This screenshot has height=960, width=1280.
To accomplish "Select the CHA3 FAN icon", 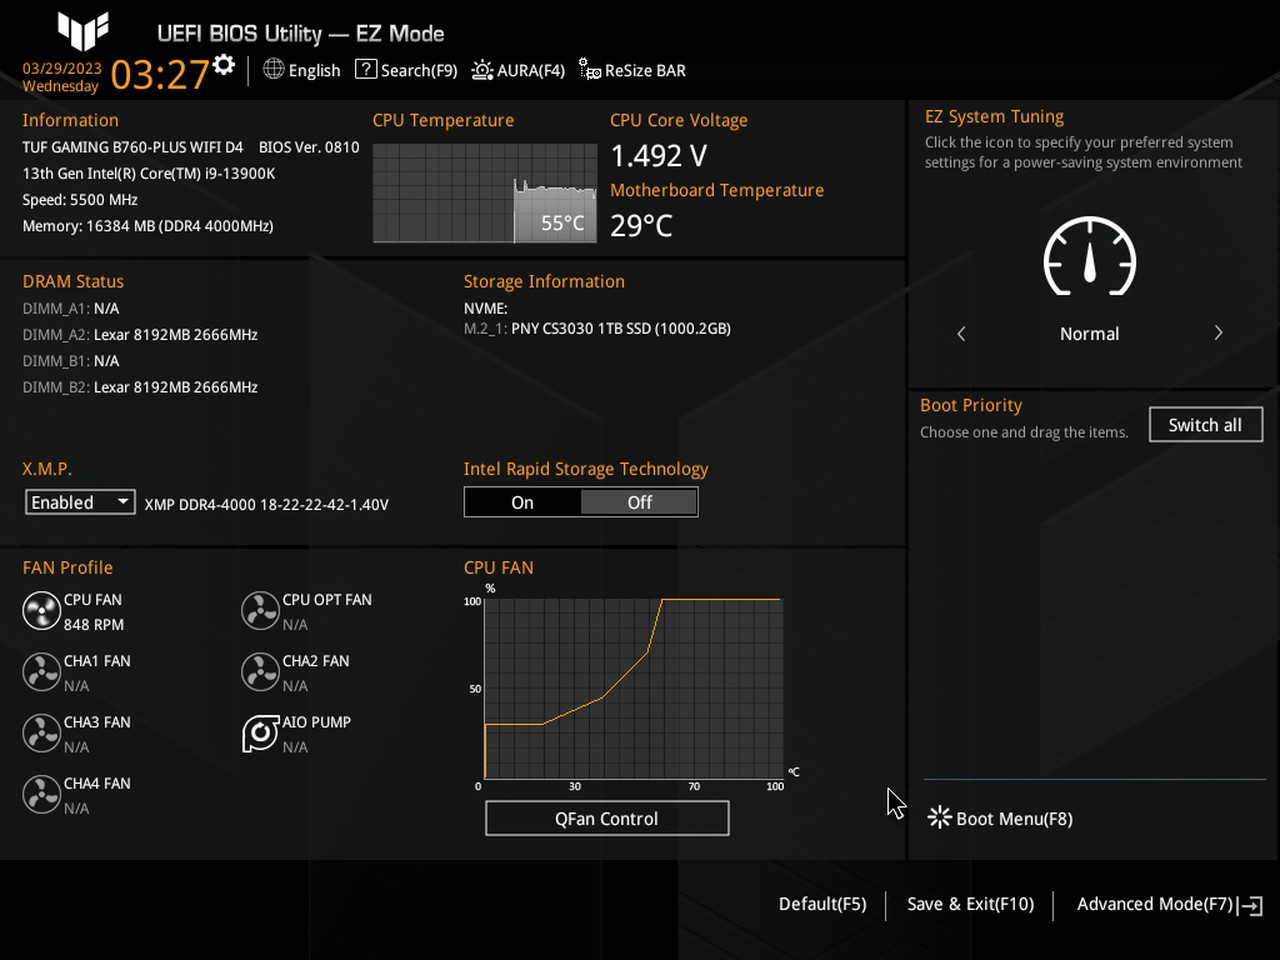I will [42, 733].
